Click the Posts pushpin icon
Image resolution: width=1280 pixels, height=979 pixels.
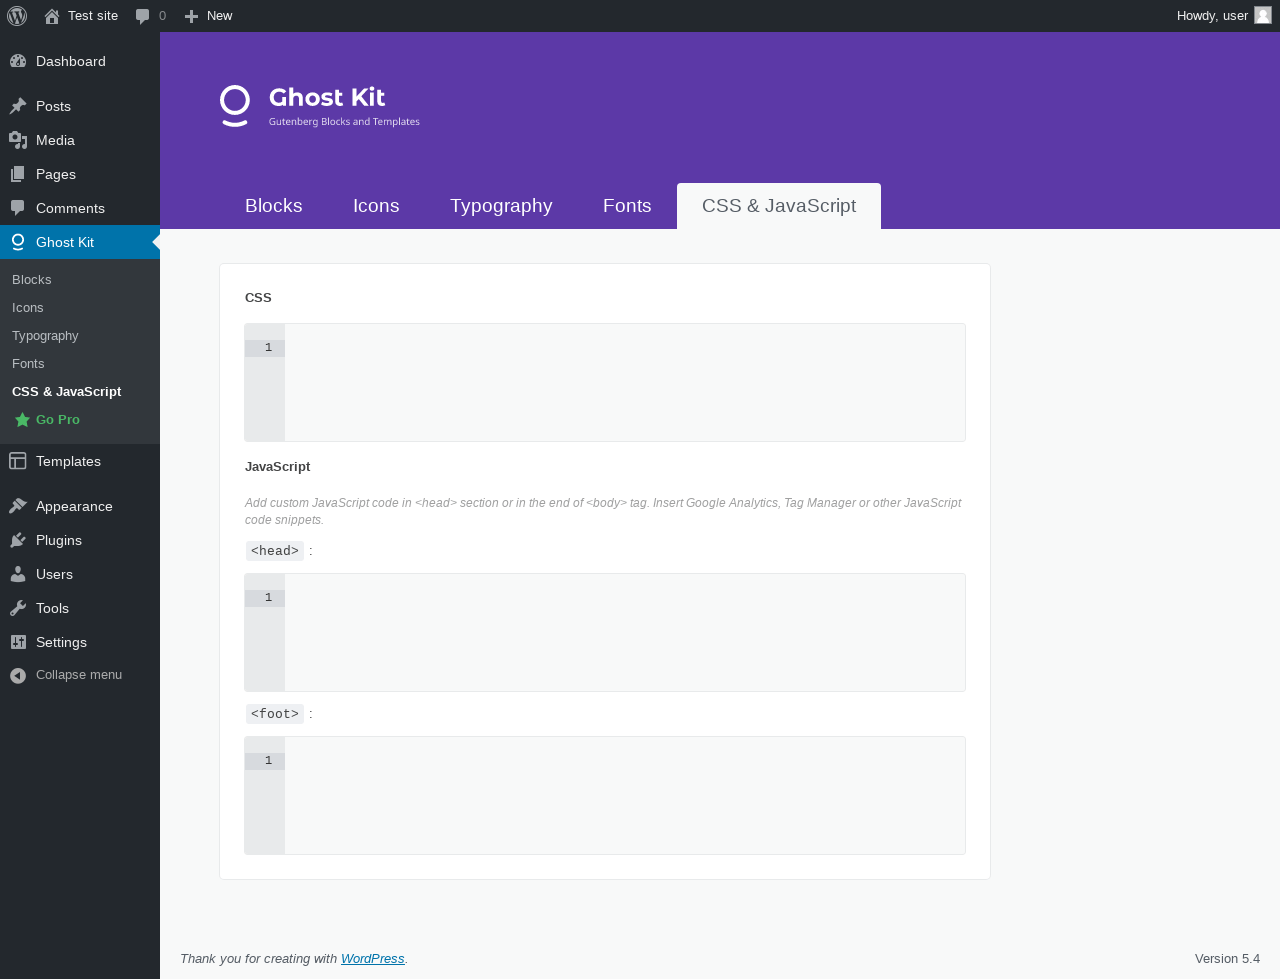pos(18,106)
